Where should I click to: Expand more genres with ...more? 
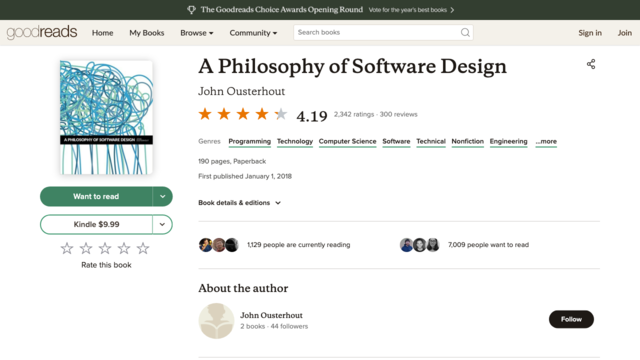tap(546, 142)
